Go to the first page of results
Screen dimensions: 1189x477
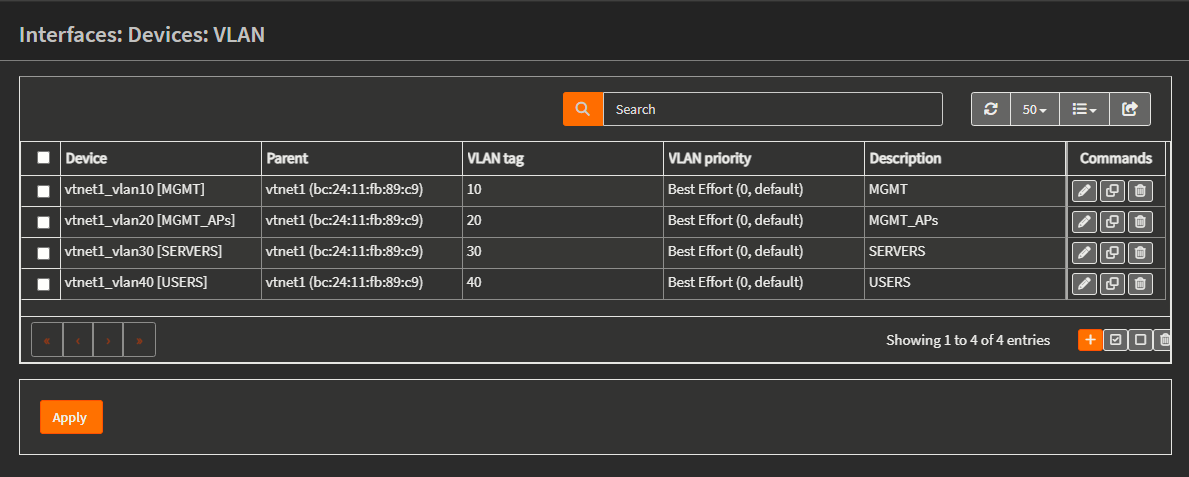[x=47, y=340]
